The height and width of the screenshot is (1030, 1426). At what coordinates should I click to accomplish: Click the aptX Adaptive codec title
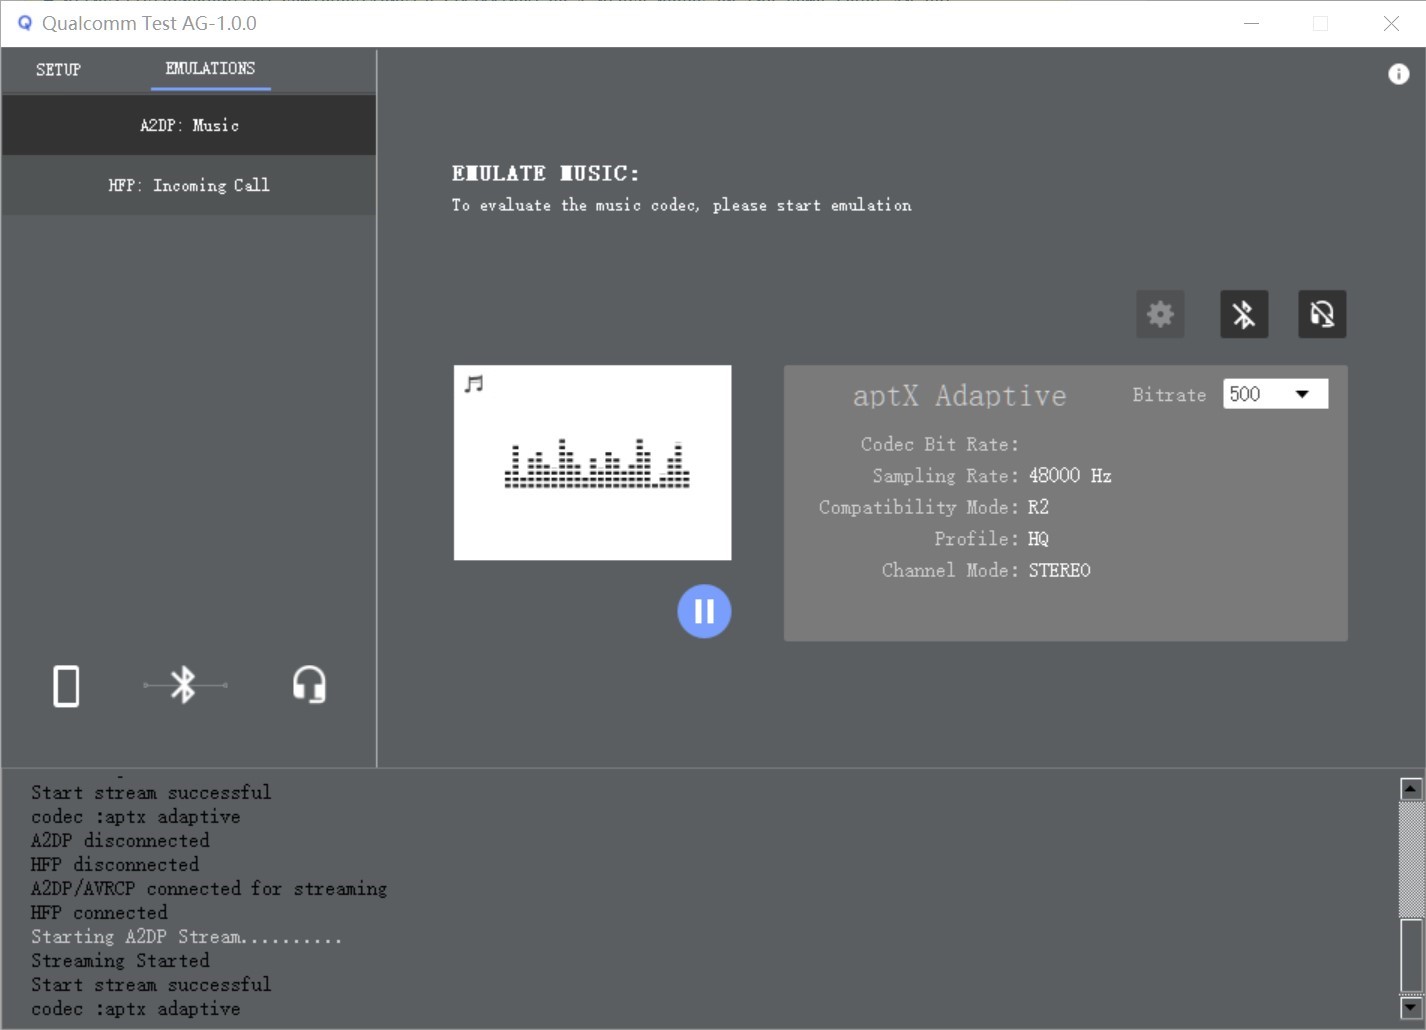coord(960,396)
